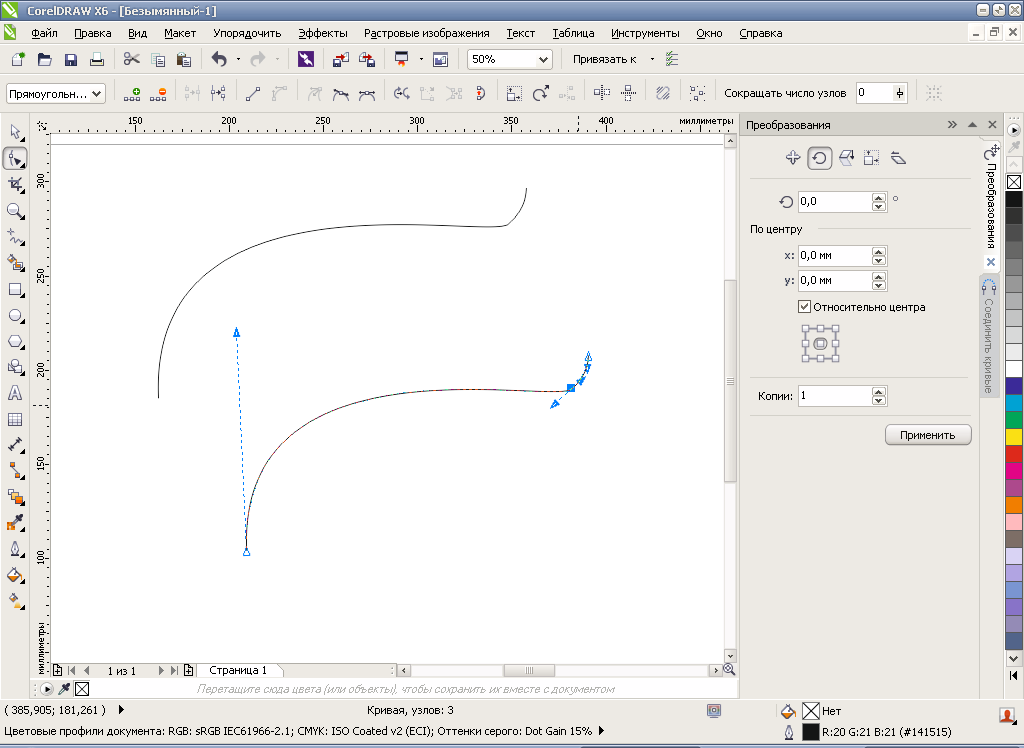Click the Undo arrow icon
The image size is (1024, 748).
coord(219,59)
